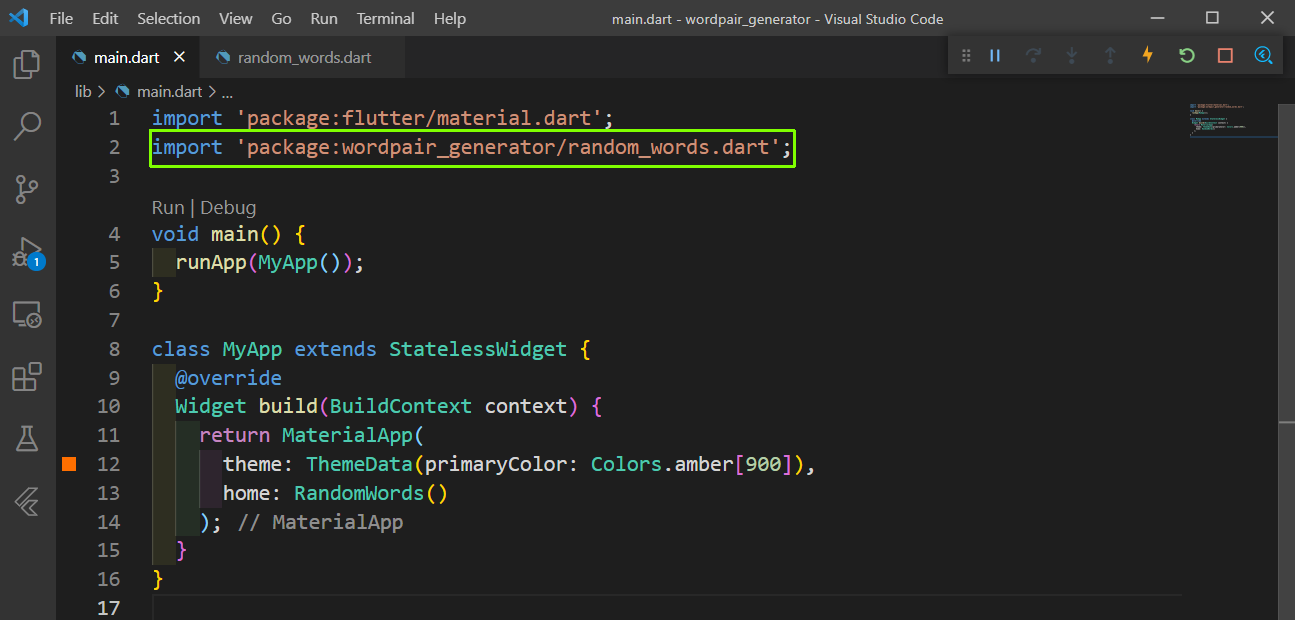Click line number 17 in gutter
This screenshot has height=620, width=1295.
109,607
